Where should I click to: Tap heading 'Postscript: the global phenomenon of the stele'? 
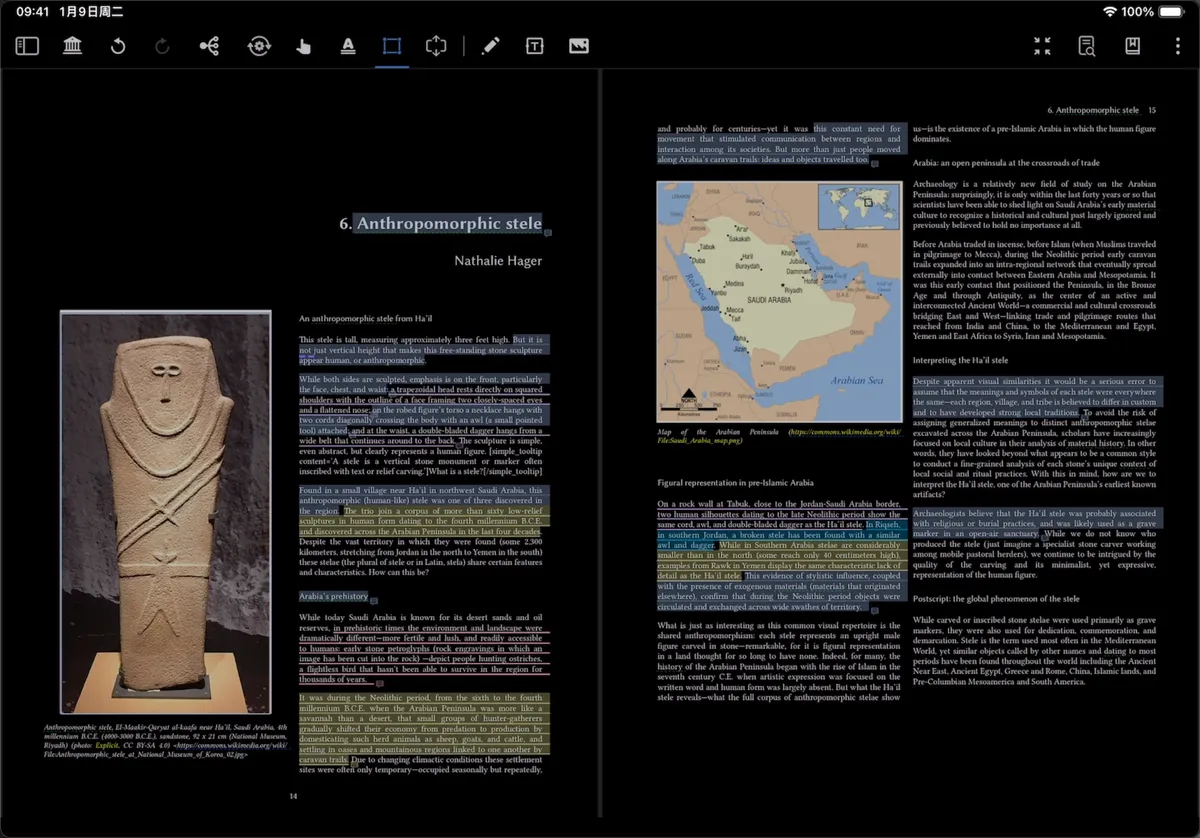996,599
